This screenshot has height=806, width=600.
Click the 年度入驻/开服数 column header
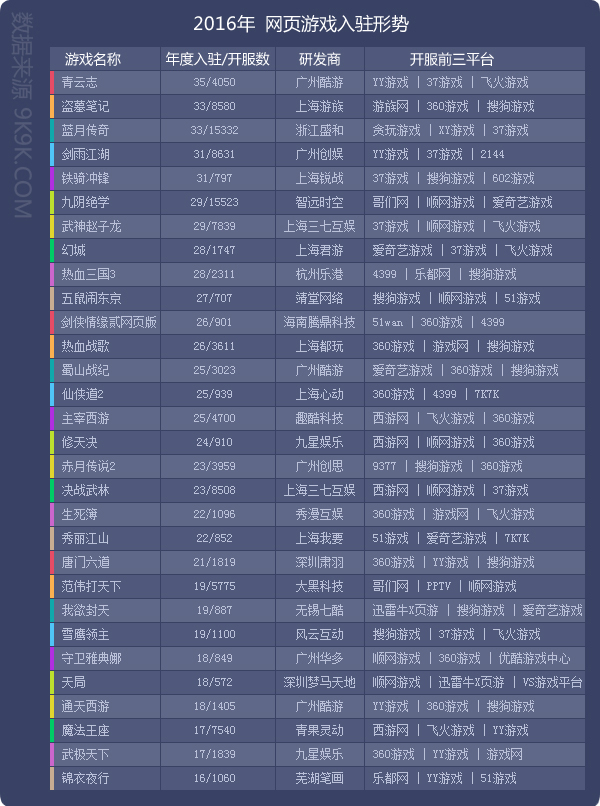pyautogui.click(x=217, y=60)
